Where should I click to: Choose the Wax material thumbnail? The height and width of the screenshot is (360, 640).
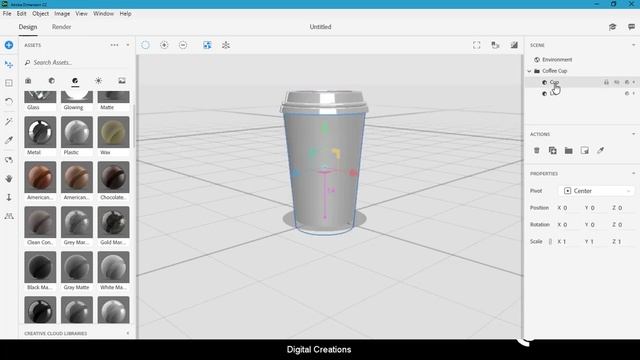(113, 132)
